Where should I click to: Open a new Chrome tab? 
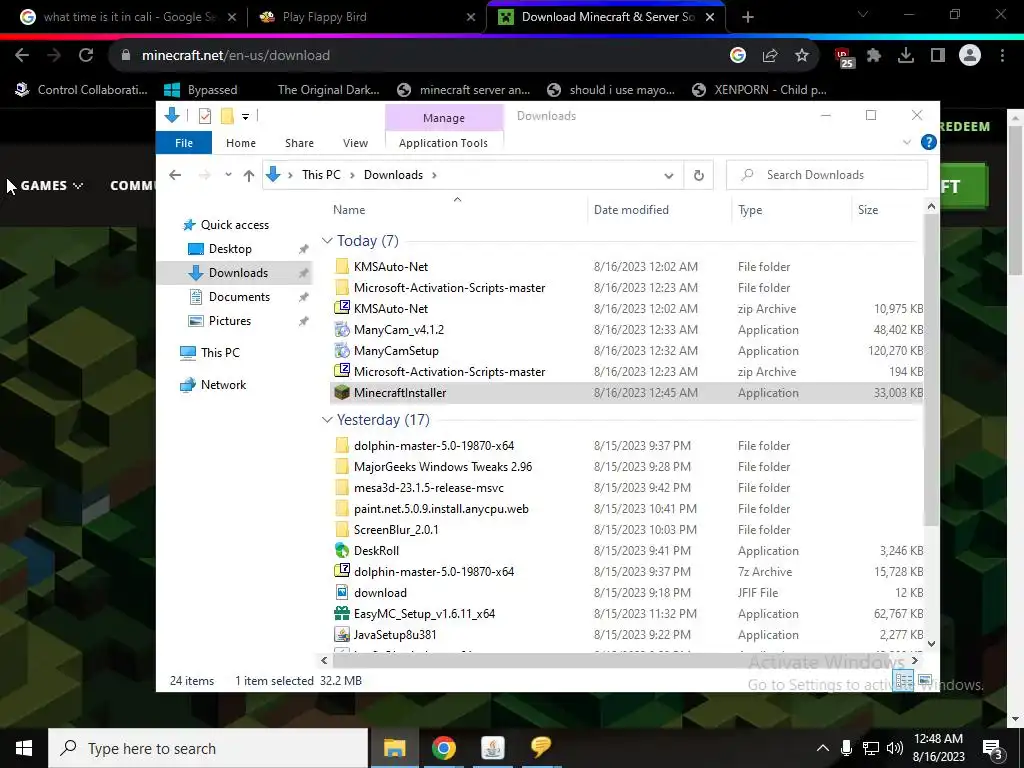click(x=748, y=17)
